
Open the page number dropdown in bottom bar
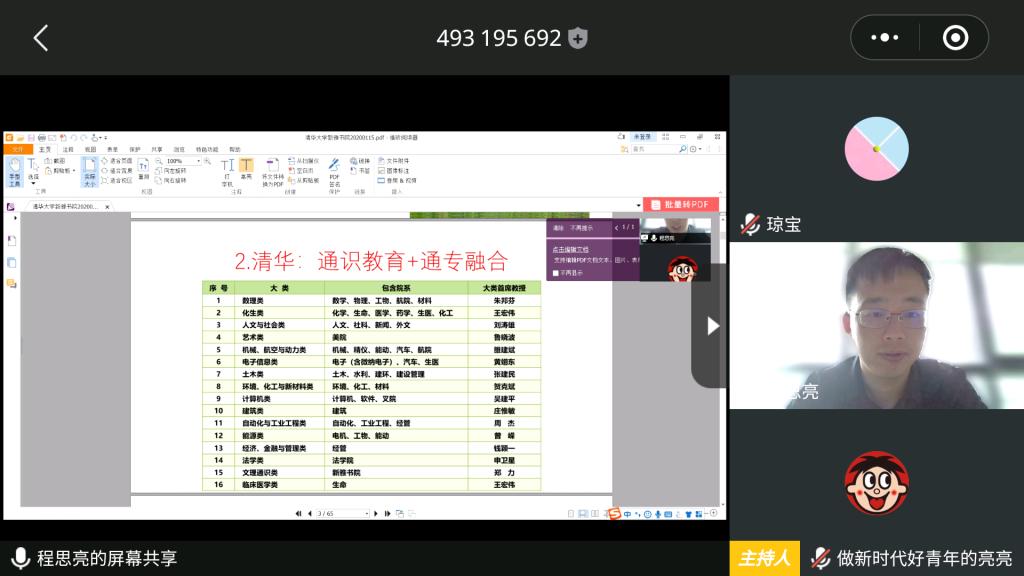click(x=365, y=513)
